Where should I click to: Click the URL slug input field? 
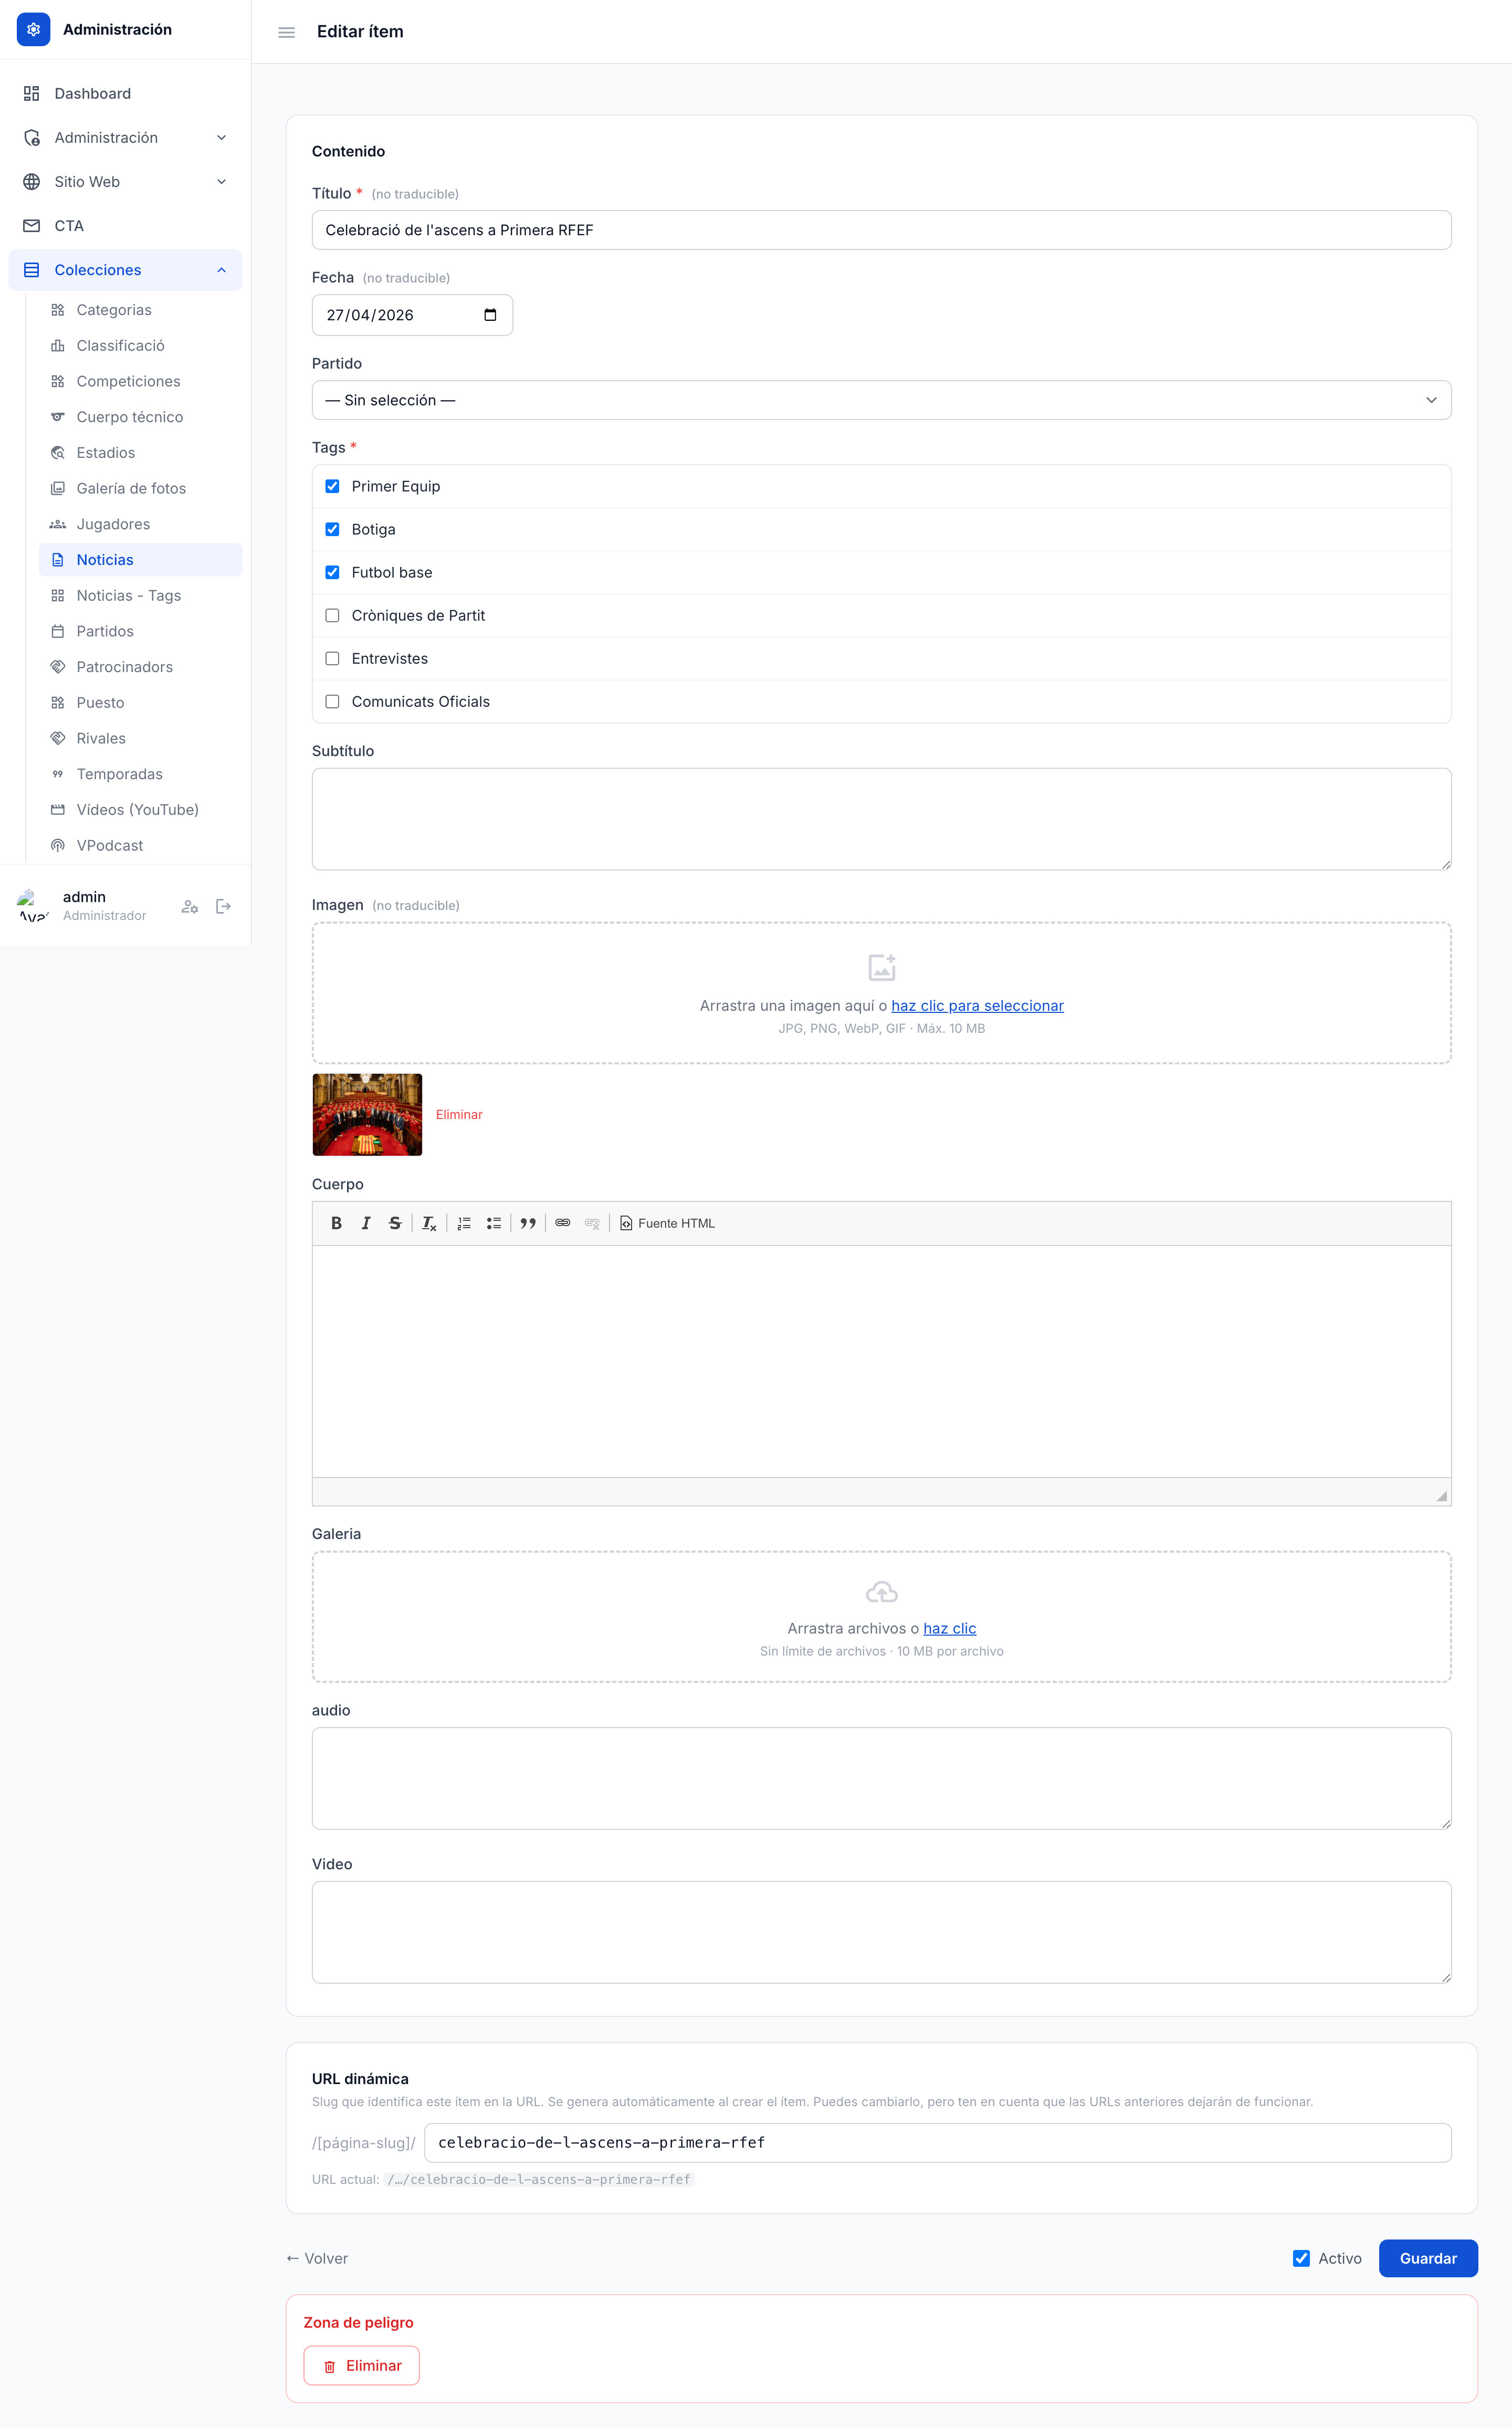[937, 2143]
